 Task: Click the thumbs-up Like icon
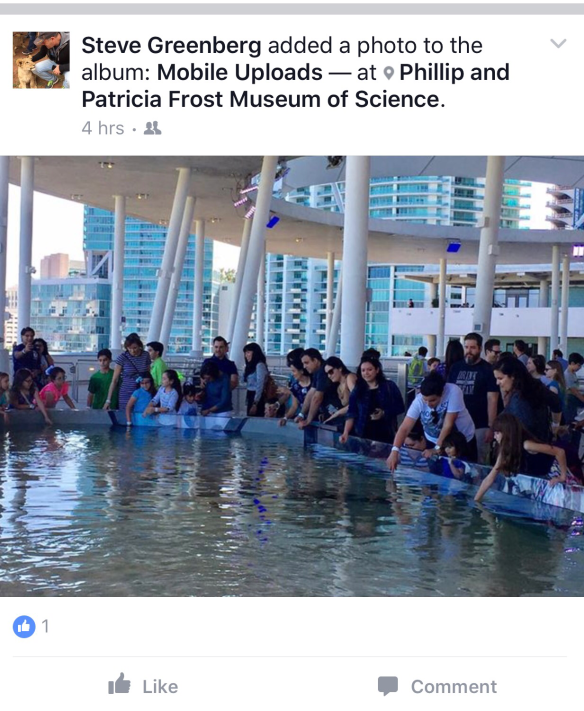coord(119,684)
